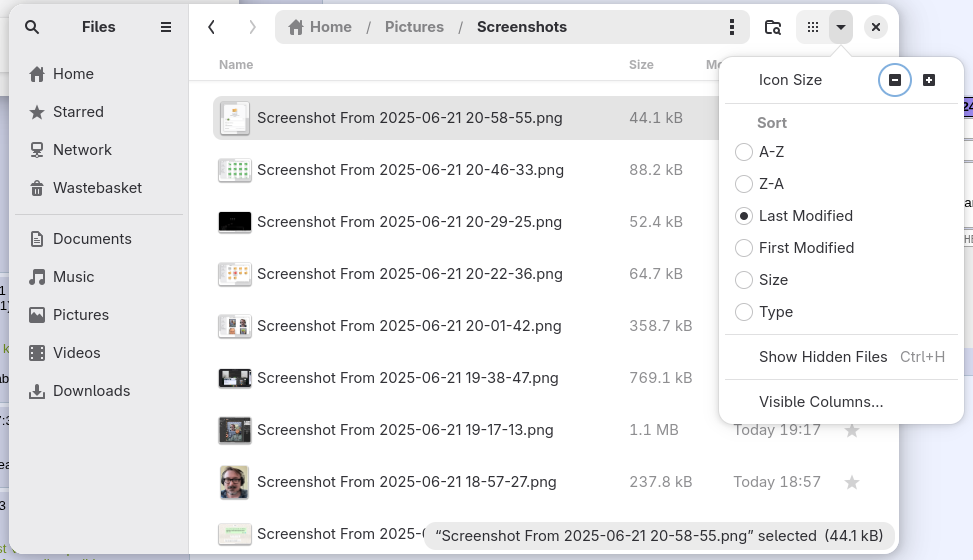Open the Files hamburger menu

click(166, 27)
